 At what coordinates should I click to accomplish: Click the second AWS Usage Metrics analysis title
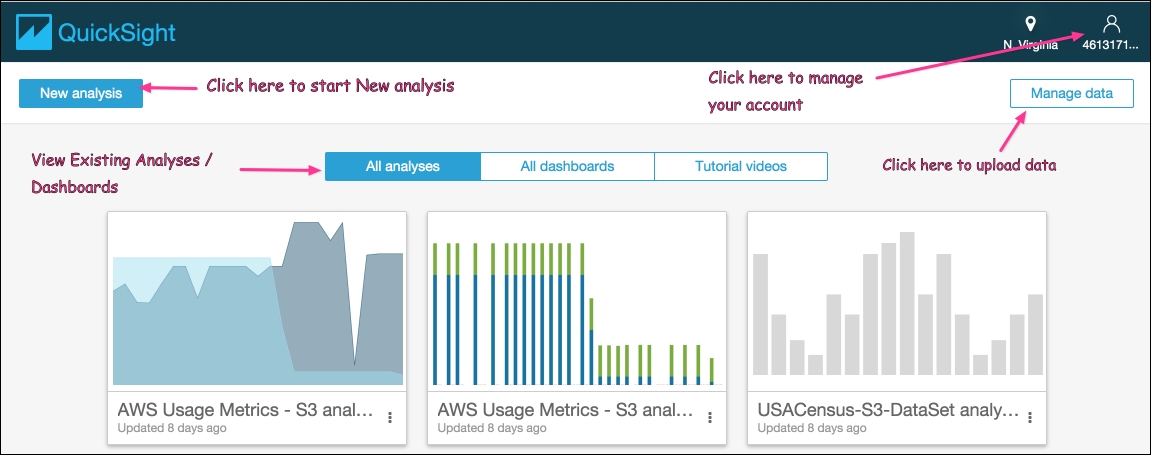point(566,409)
